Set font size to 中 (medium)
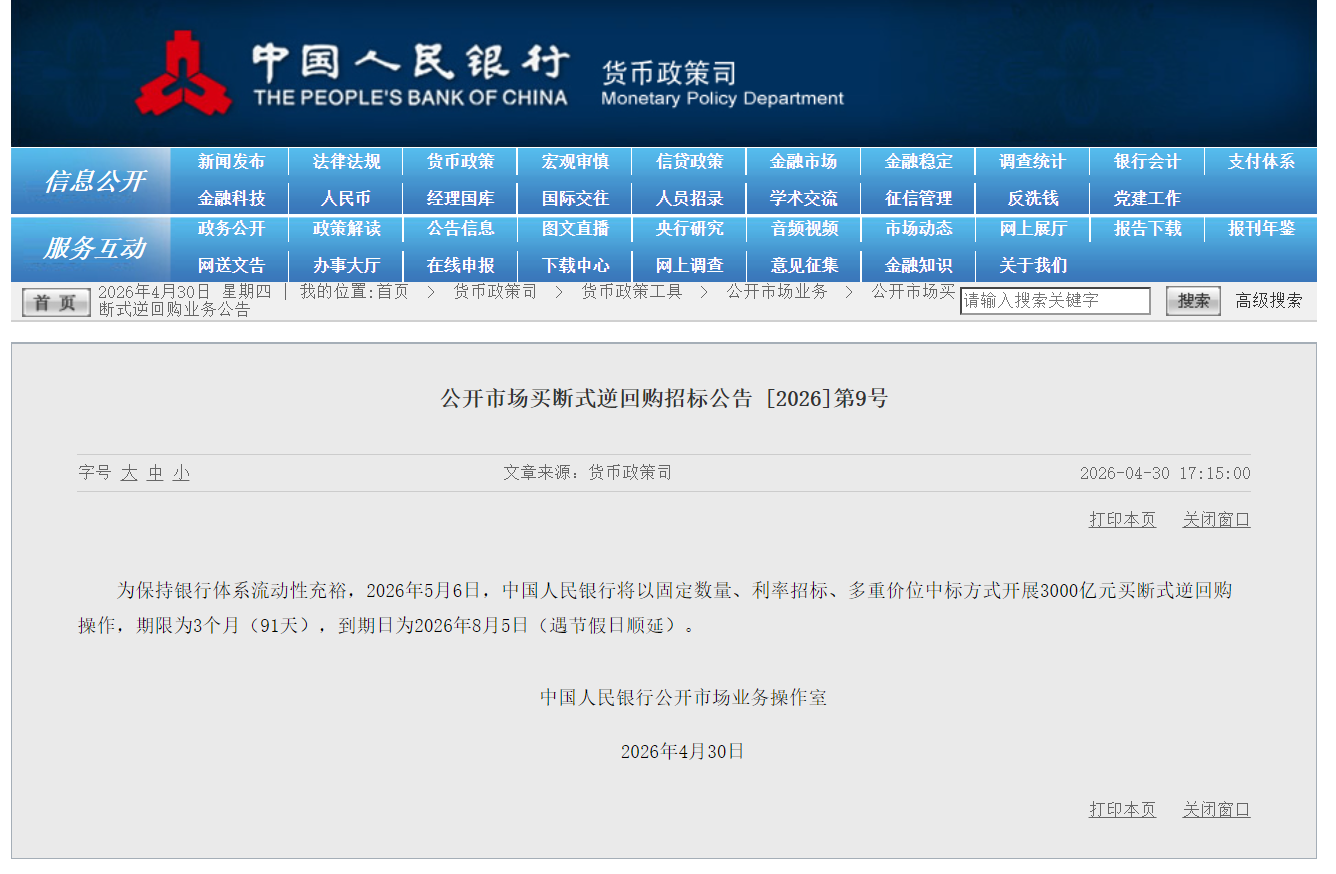1336x874 pixels. point(155,473)
